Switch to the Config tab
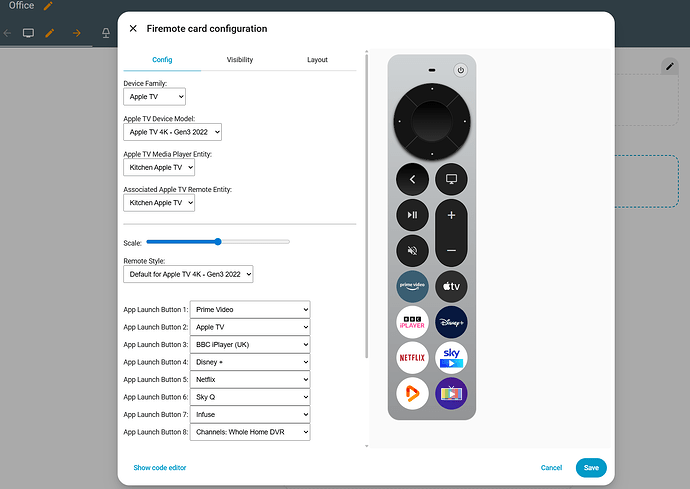Image resolution: width=690 pixels, height=489 pixels. pos(162,60)
